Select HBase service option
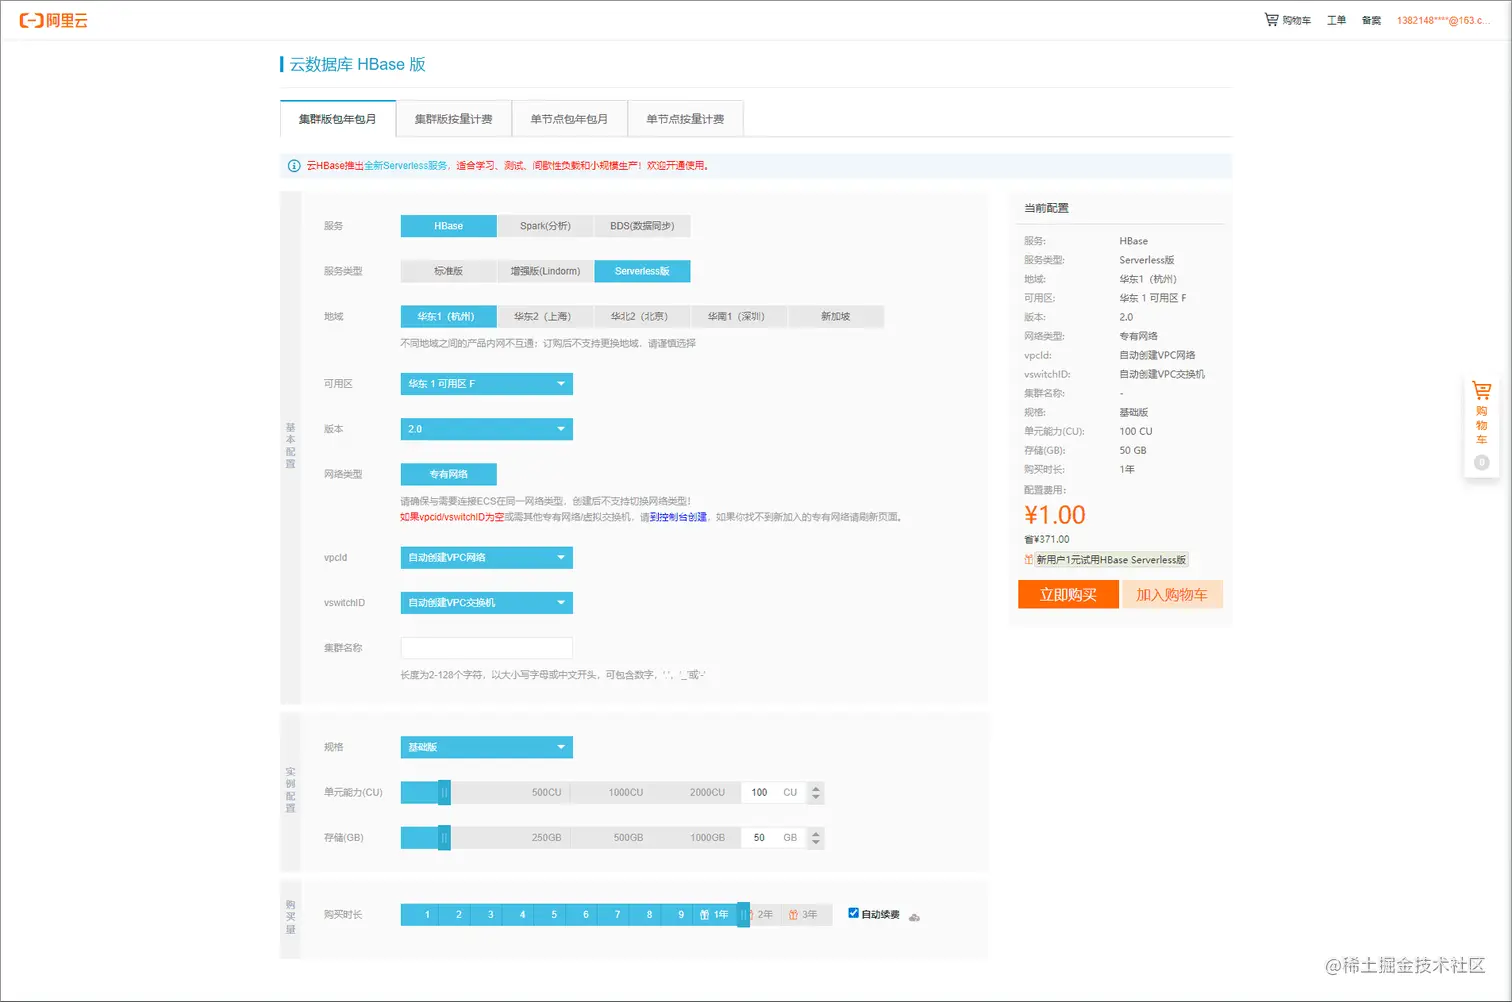Screen dimensions: 1512x1002 (448, 226)
